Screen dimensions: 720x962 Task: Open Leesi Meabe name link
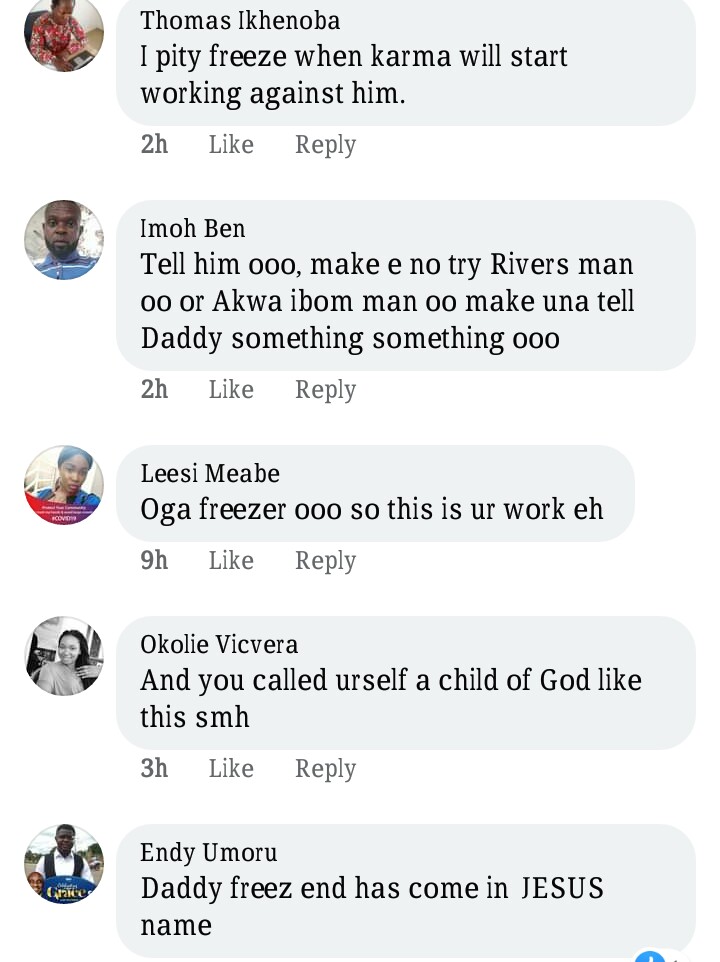click(210, 473)
